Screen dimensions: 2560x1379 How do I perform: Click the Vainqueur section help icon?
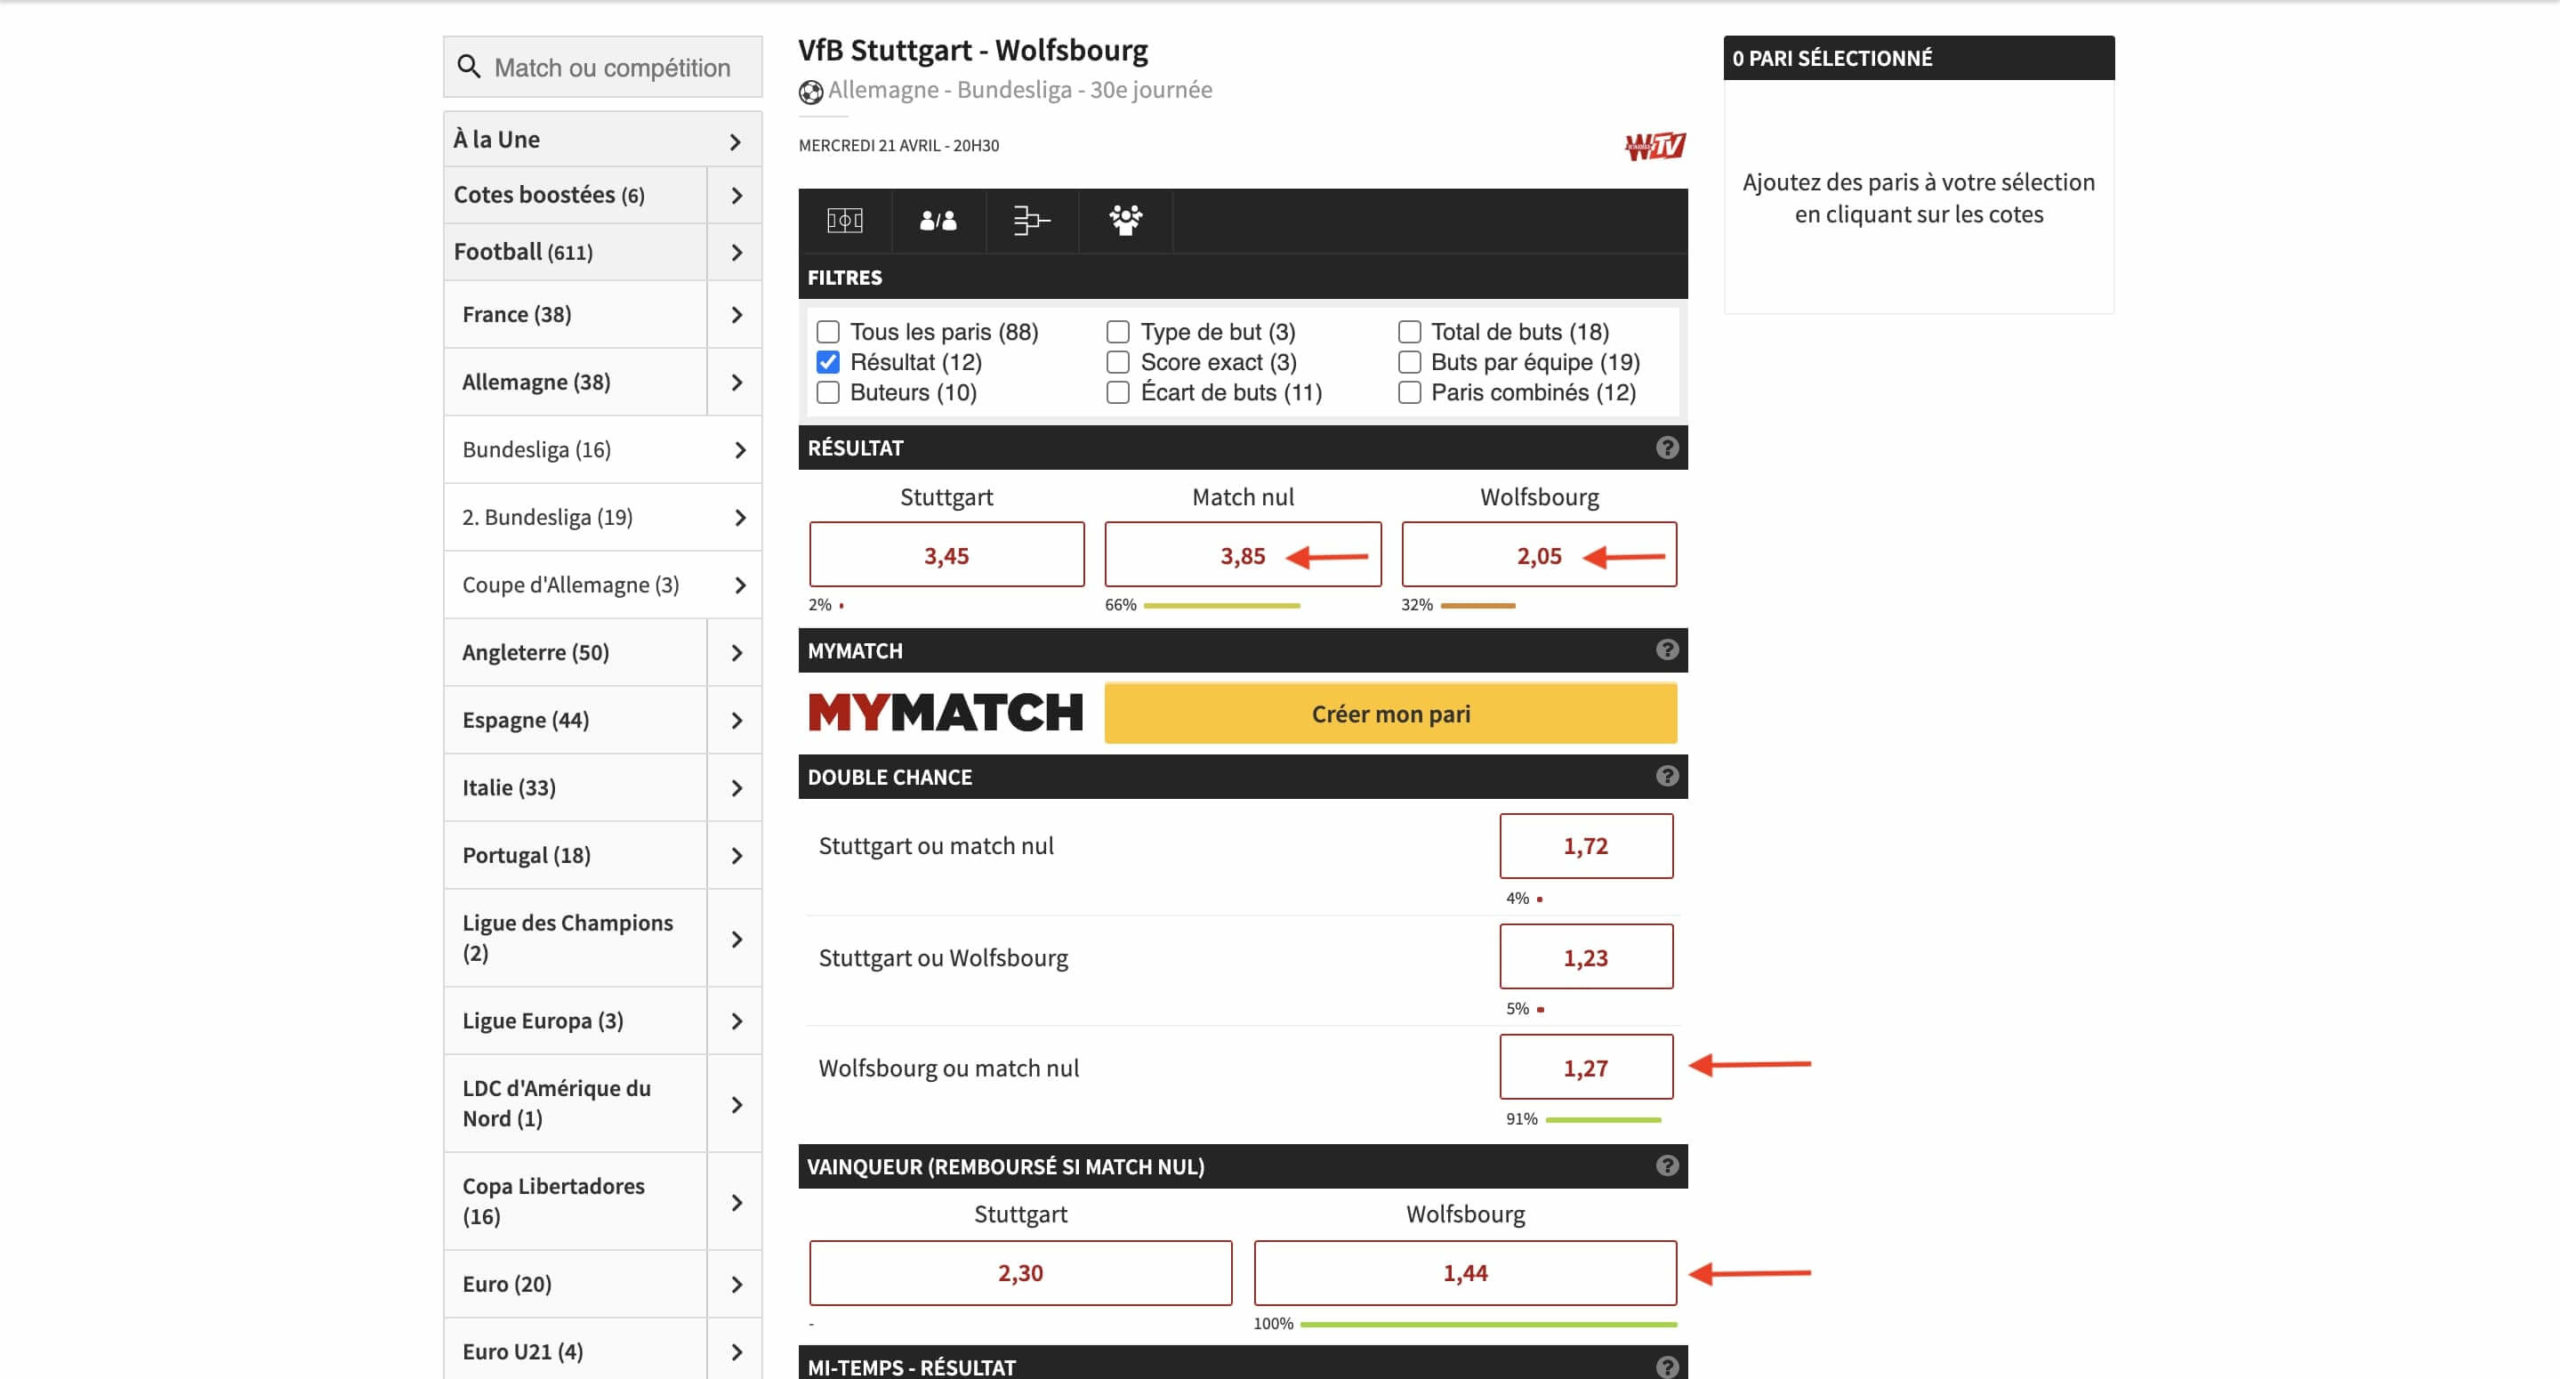tap(1665, 1167)
